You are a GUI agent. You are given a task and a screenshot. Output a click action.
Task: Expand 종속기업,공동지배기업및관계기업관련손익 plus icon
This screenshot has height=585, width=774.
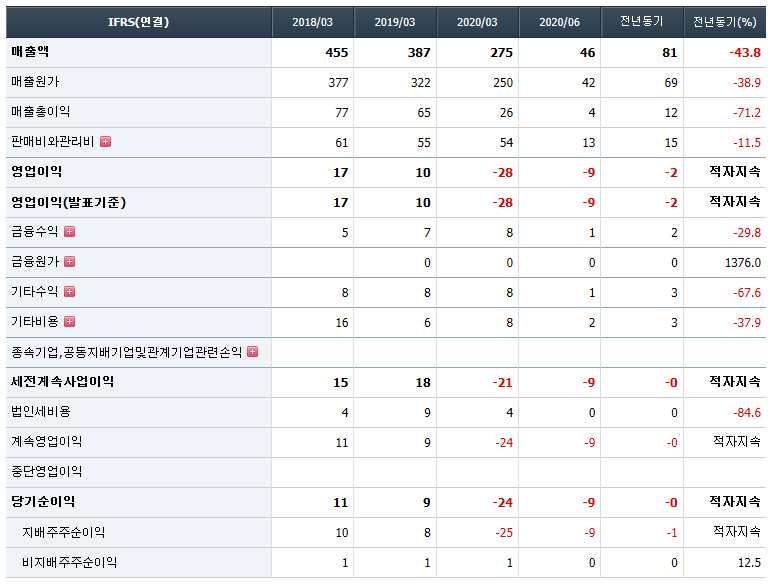tap(252, 351)
